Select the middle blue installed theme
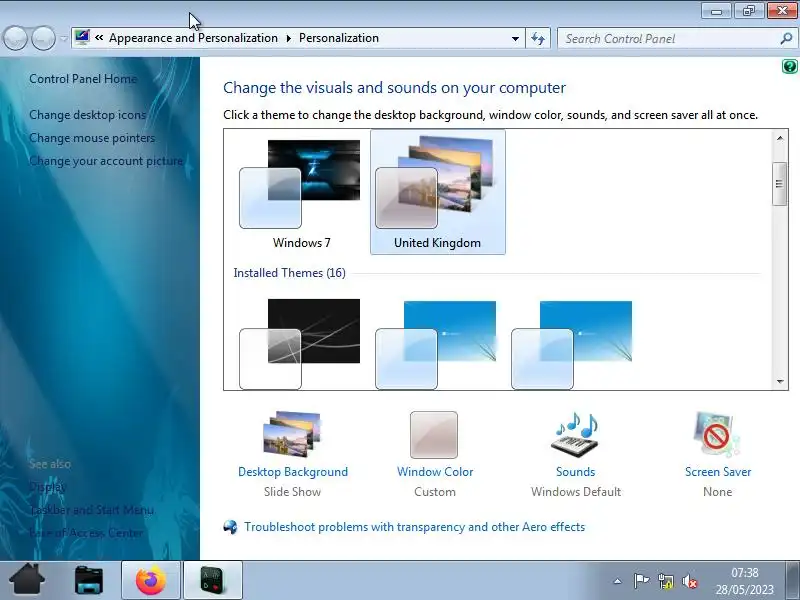Image resolution: width=800 pixels, height=600 pixels. click(435, 345)
